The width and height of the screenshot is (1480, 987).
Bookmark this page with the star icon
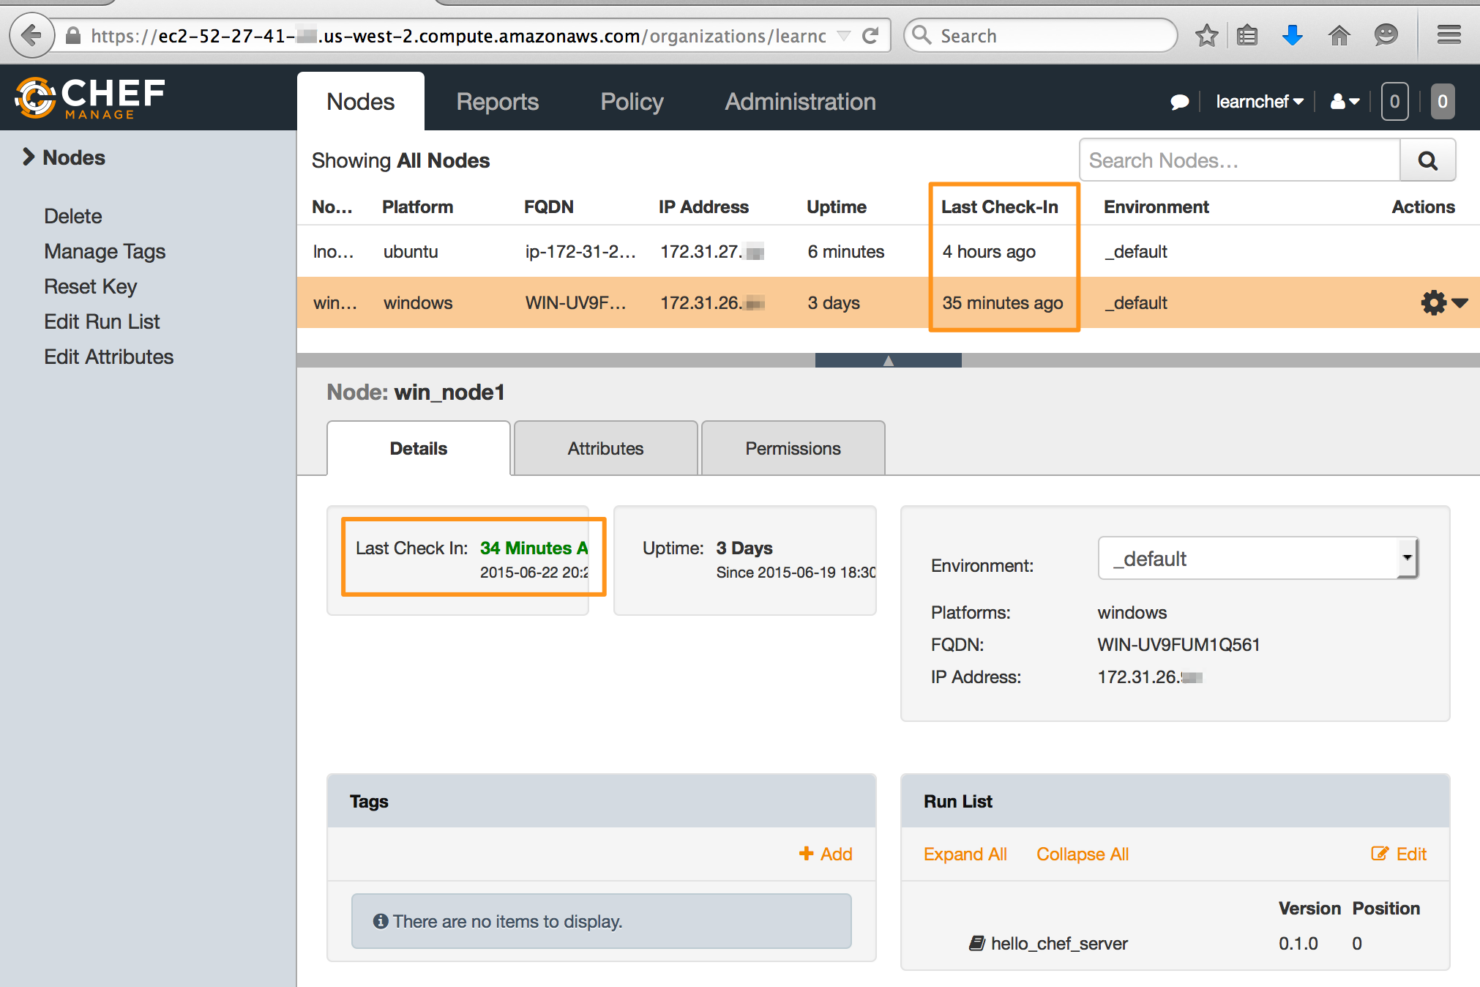[1206, 36]
